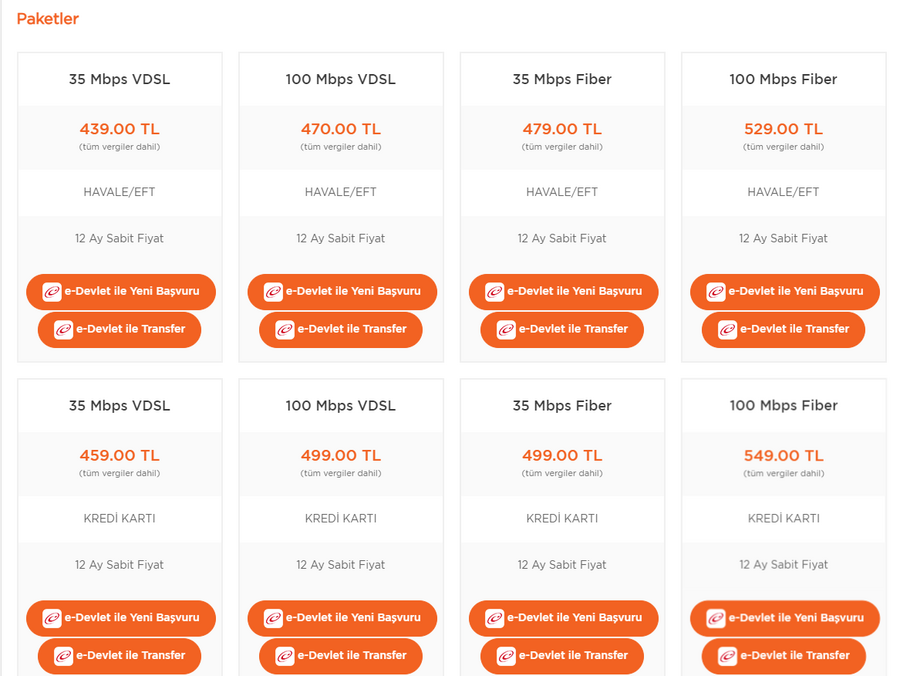The width and height of the screenshot is (900, 676).
Task: Select the 100 Mbps Fiber HAVALE/EFT package title
Action: coord(783,79)
